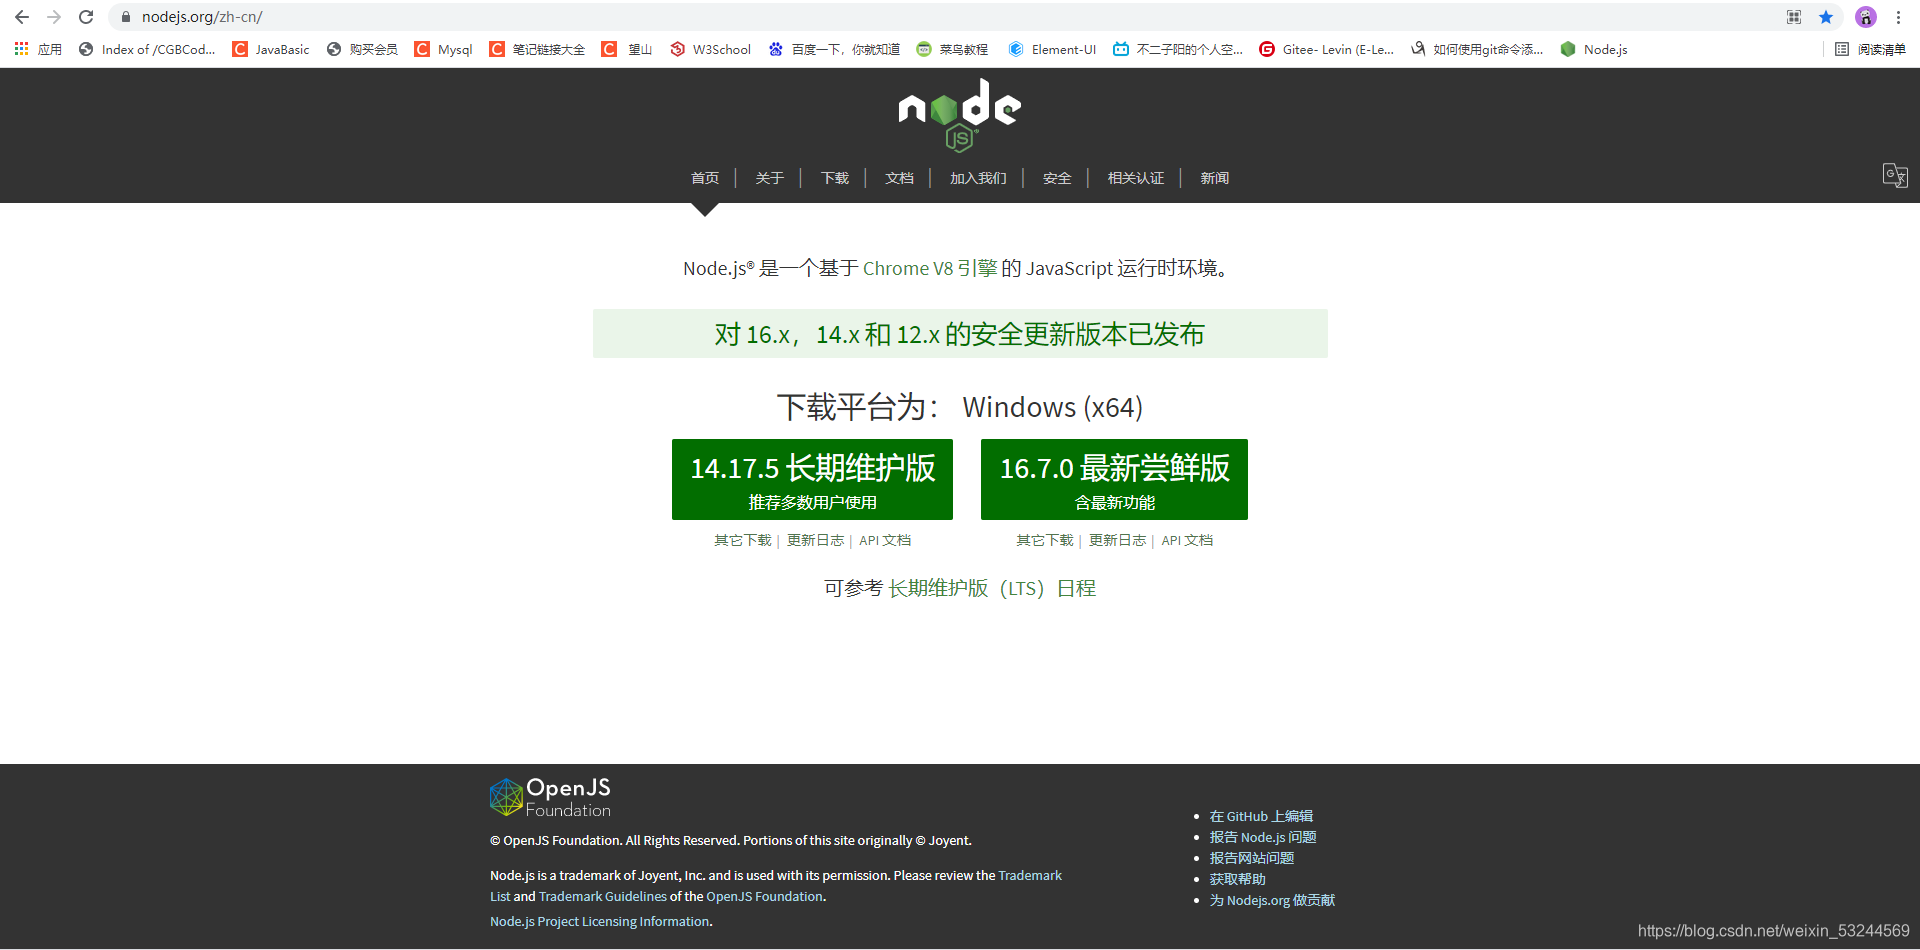Open the apps grid bookmark
The height and width of the screenshot is (950, 1920).
[38, 49]
